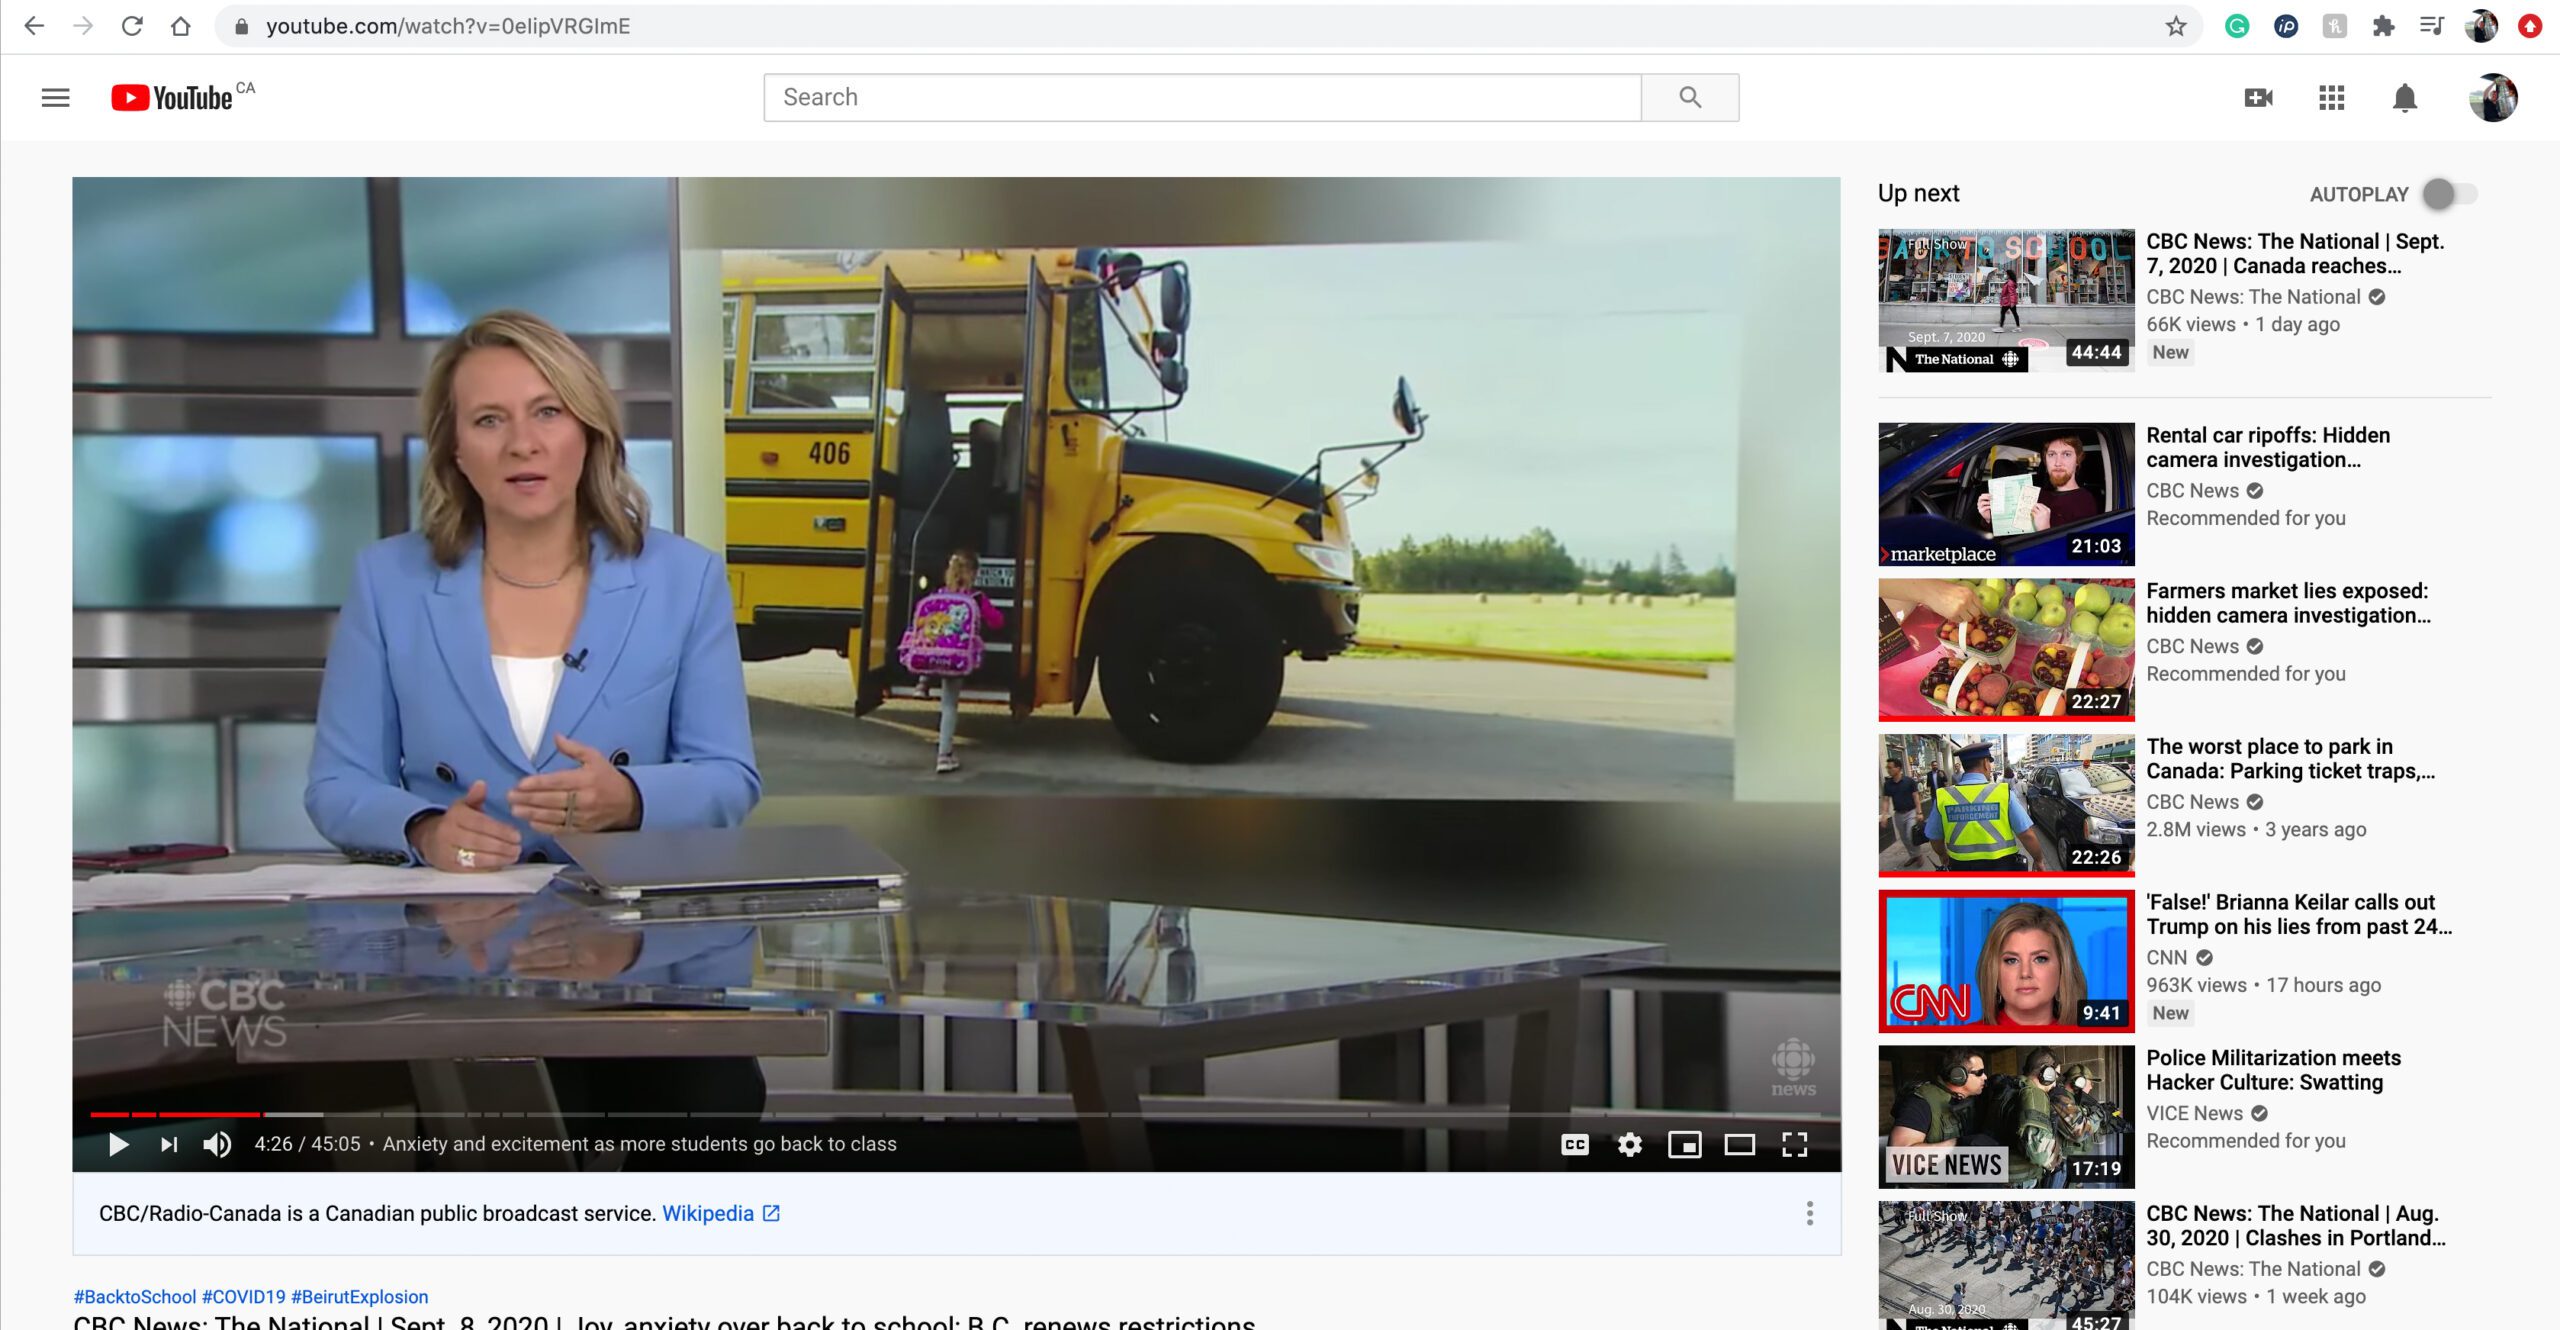
Task: Click the red update icon in toolbar
Action: point(2530,26)
